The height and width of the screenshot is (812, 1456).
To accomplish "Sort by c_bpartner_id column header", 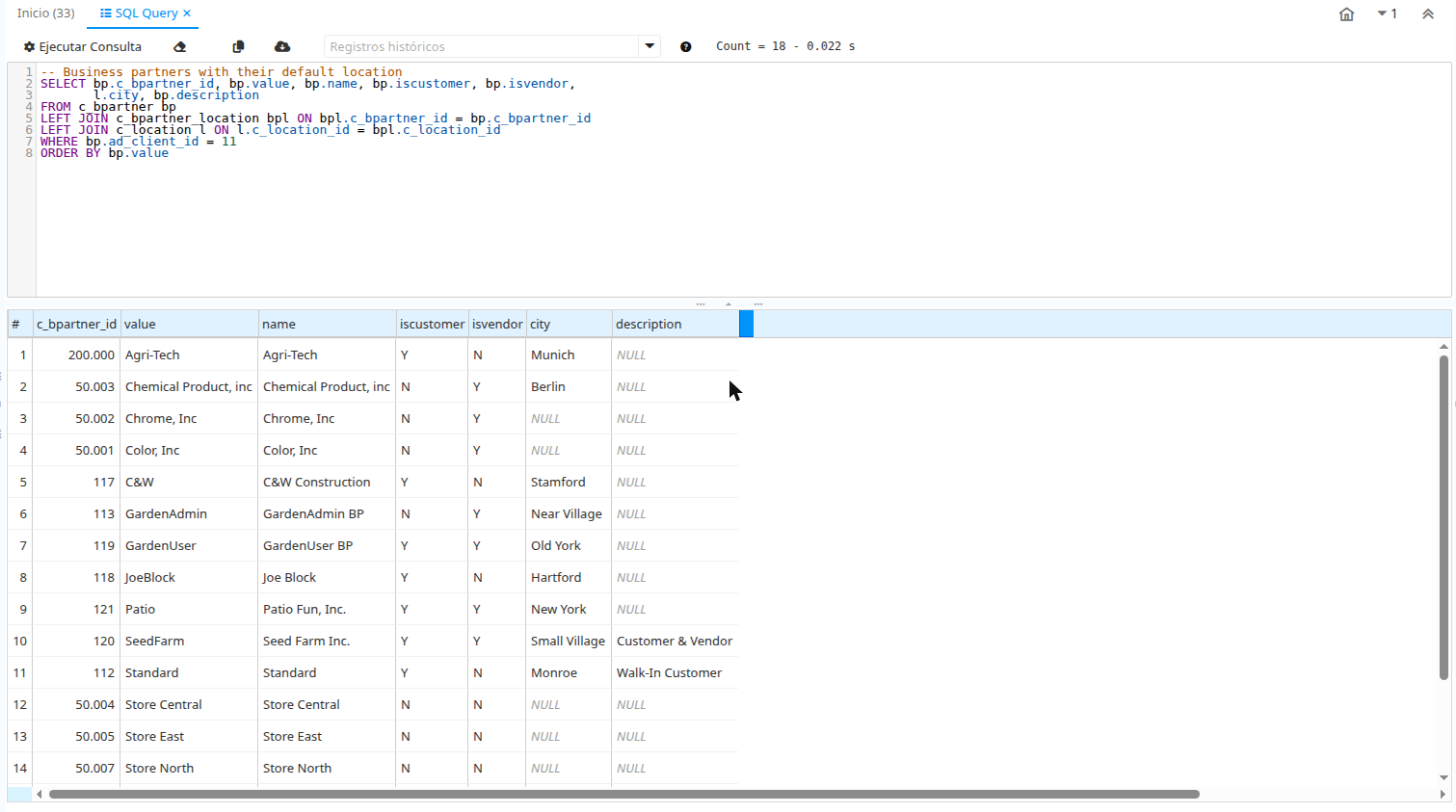I will 77,324.
